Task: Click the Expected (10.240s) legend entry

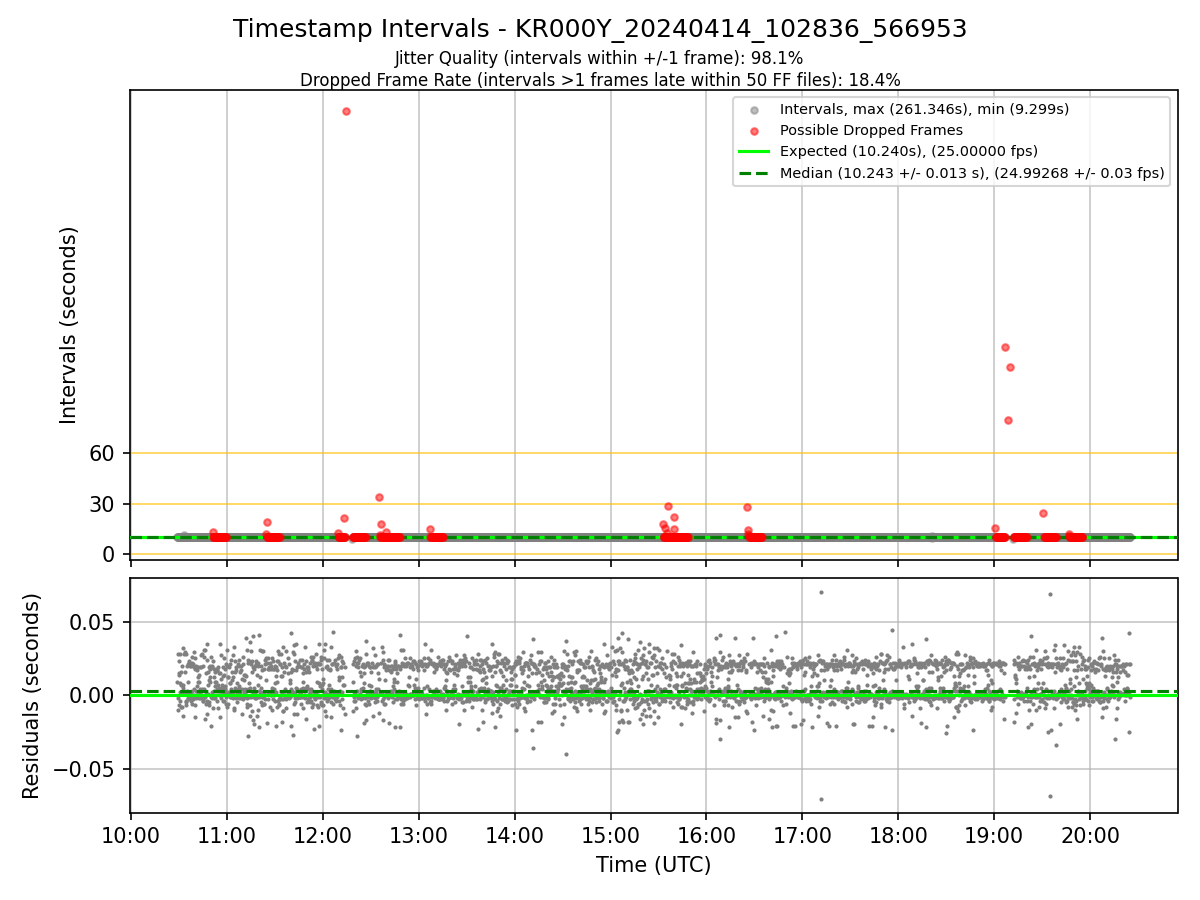Action: tap(909, 151)
